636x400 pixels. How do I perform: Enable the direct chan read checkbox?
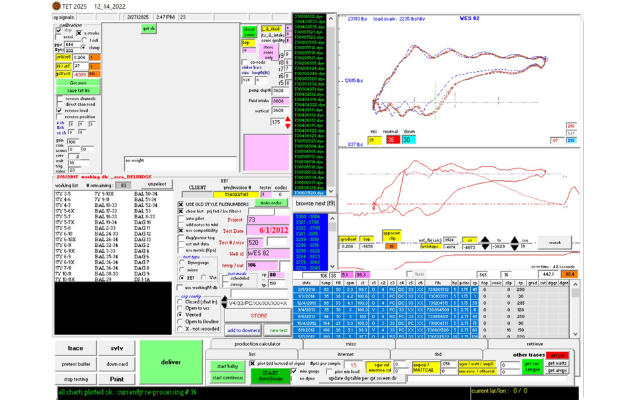(60, 104)
